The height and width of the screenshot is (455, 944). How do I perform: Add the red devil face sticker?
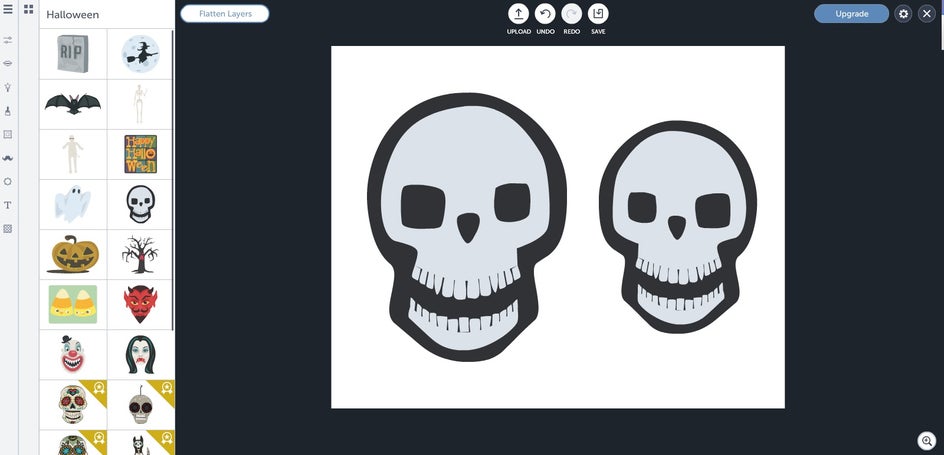(140, 304)
